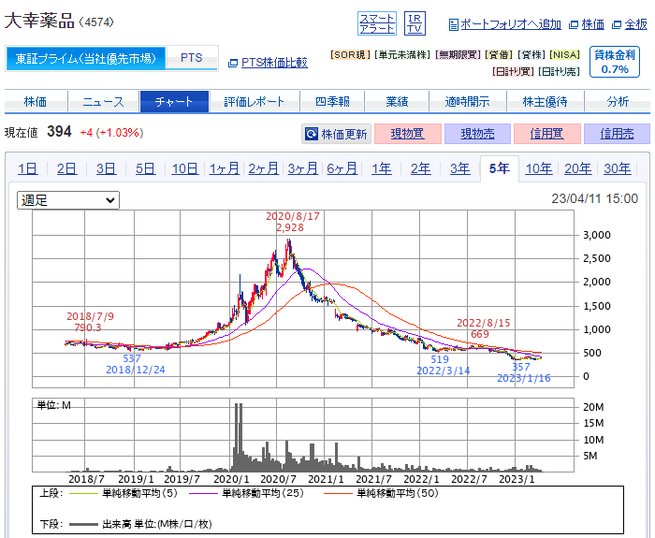Click the 株価更新 button

point(336,134)
